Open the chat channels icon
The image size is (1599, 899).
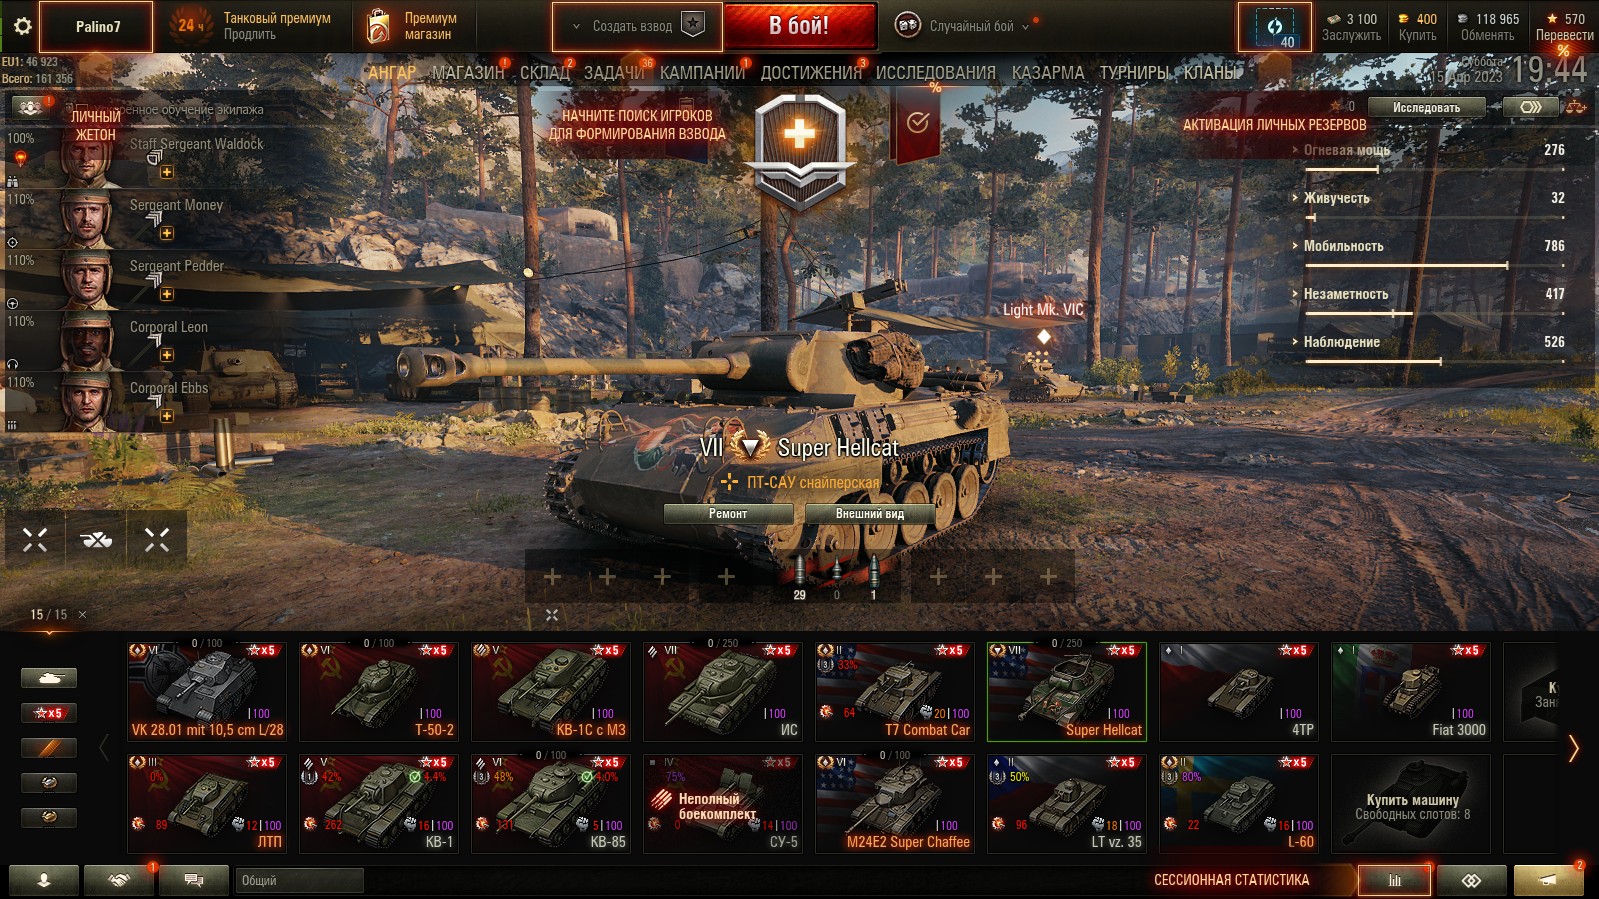click(194, 880)
